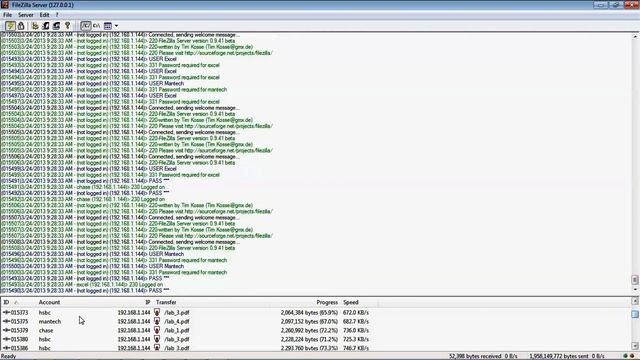640x360 pixels.
Task: Select the chase account cell
Action: point(46,331)
